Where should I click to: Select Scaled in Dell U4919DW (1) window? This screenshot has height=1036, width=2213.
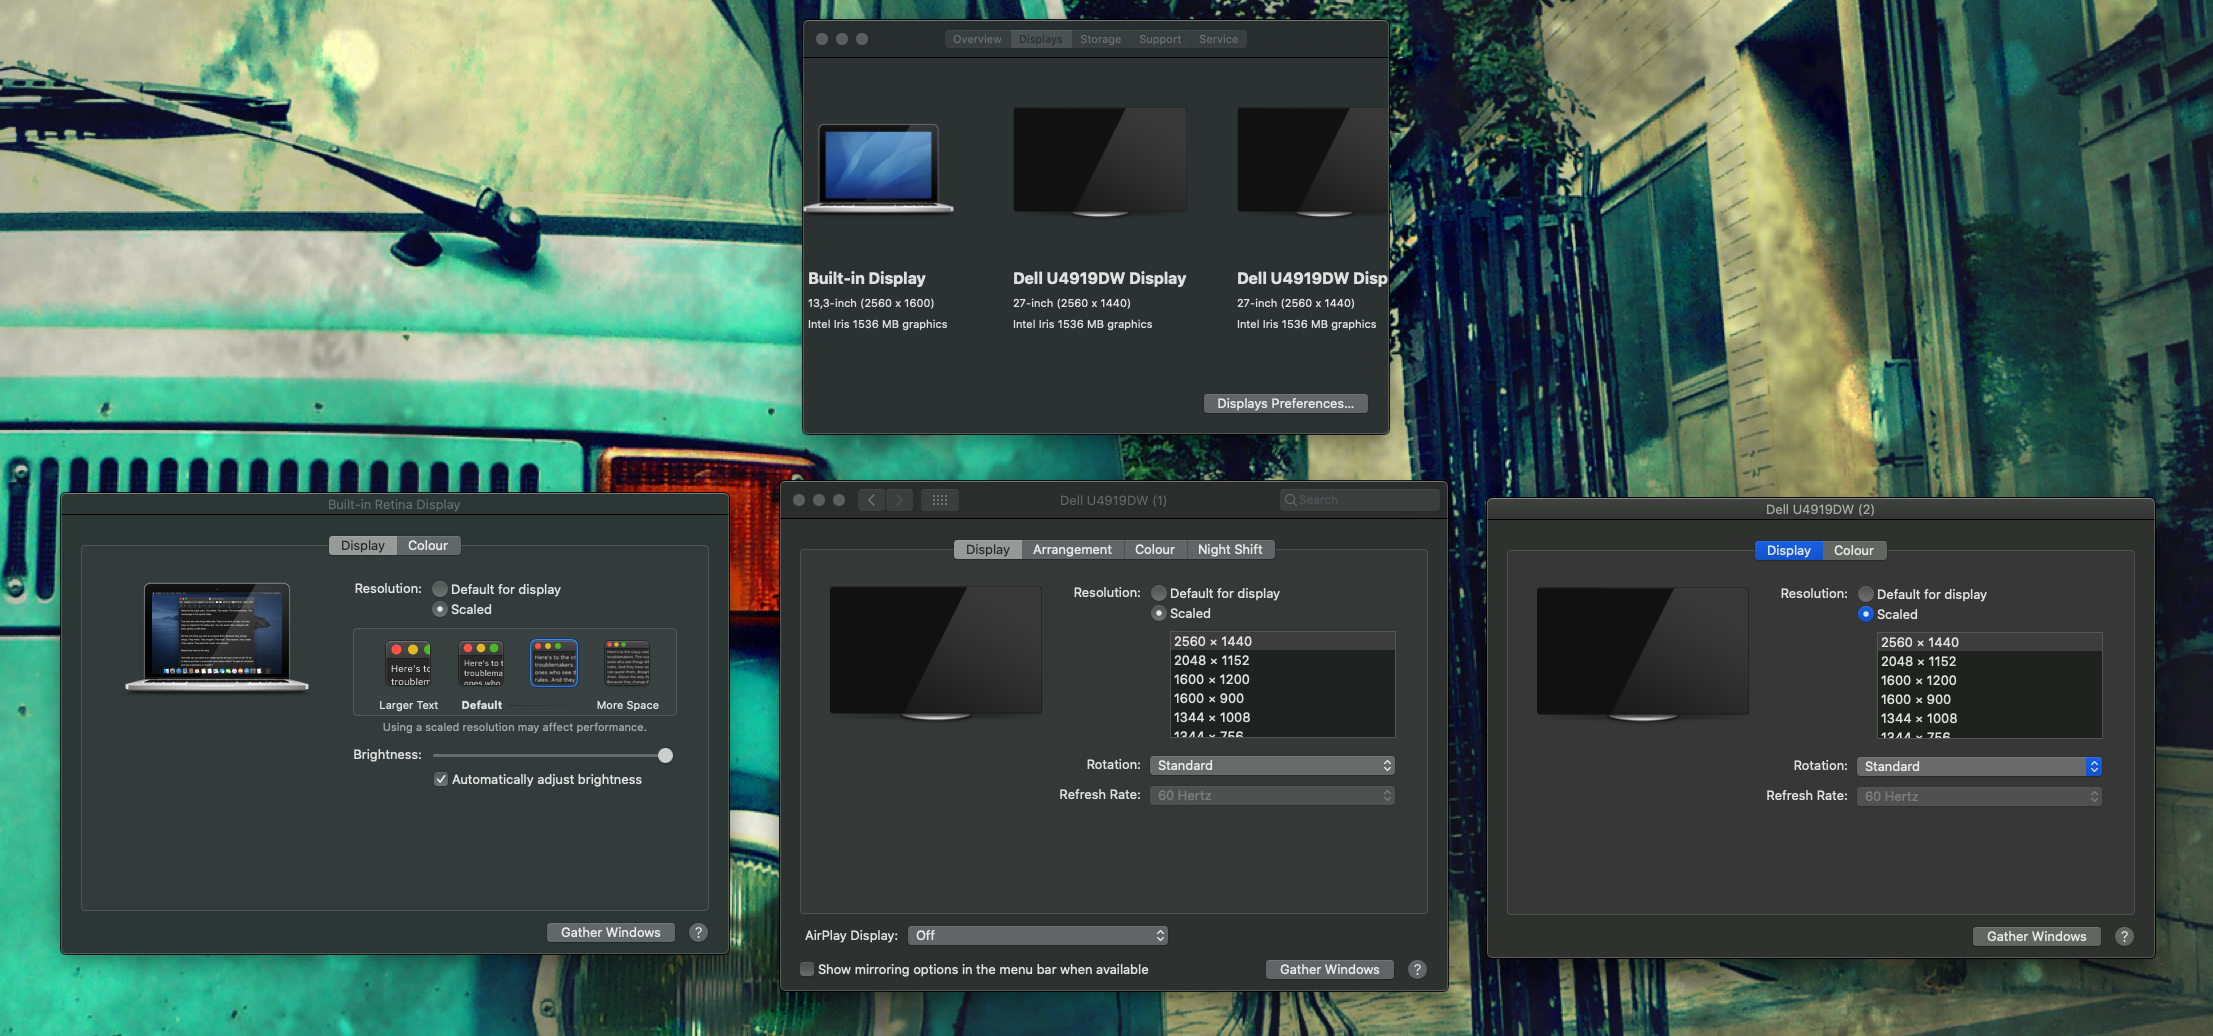pyautogui.click(x=1159, y=613)
